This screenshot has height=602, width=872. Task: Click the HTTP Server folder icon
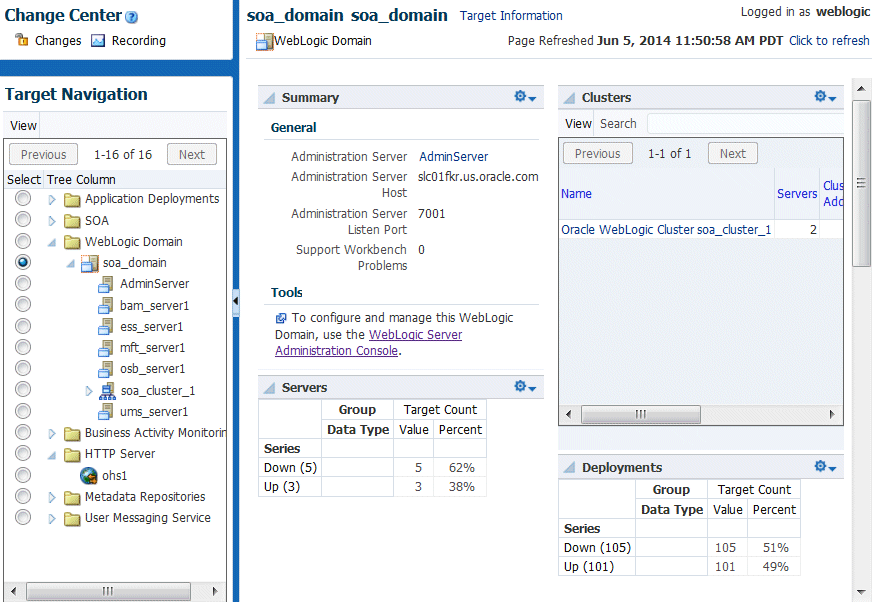coord(72,455)
